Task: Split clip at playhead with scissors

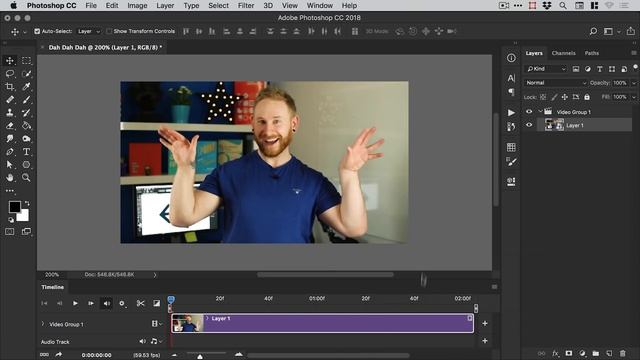Action: pos(140,303)
